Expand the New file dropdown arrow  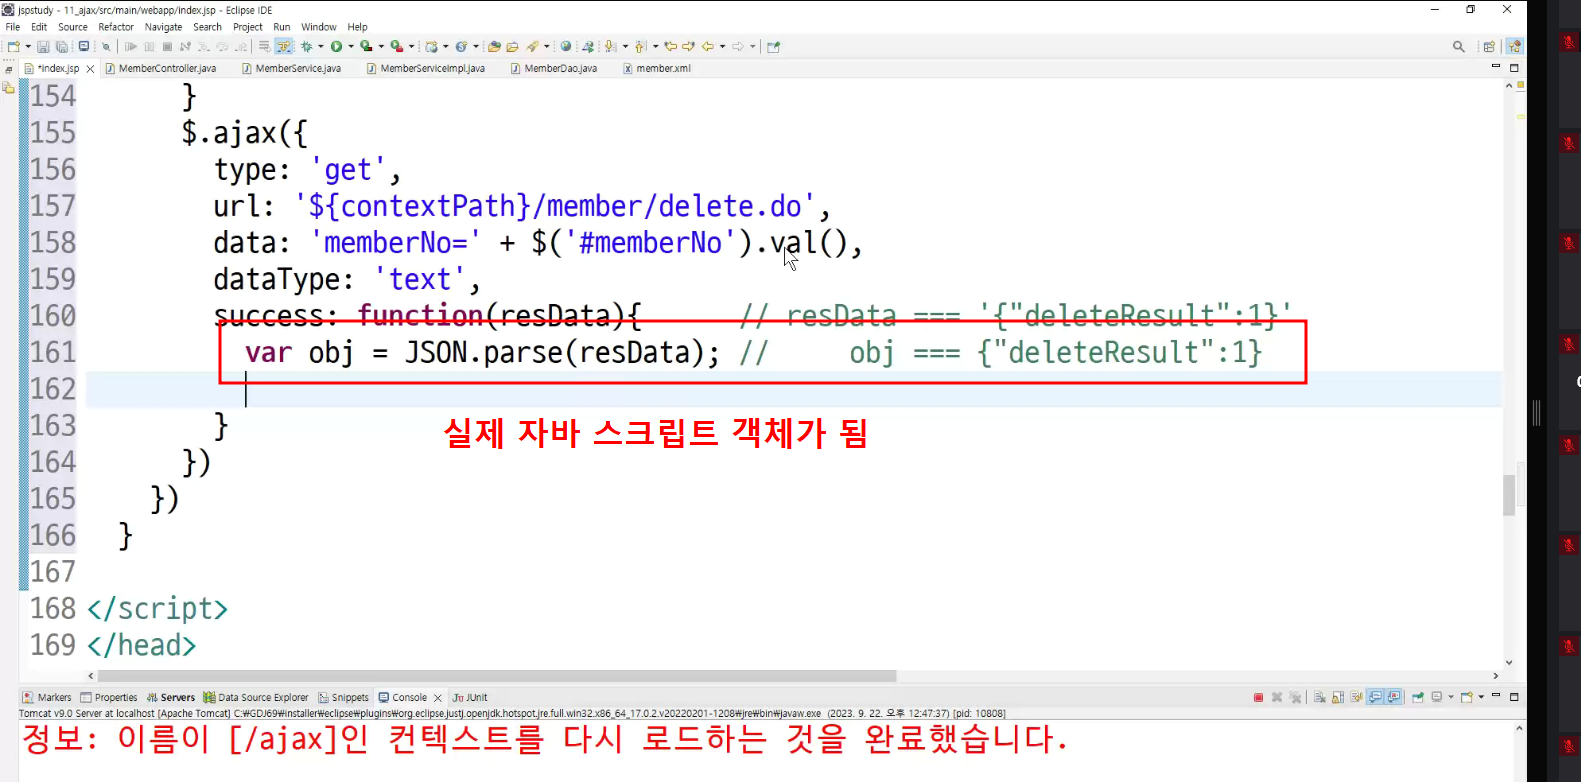(x=27, y=47)
